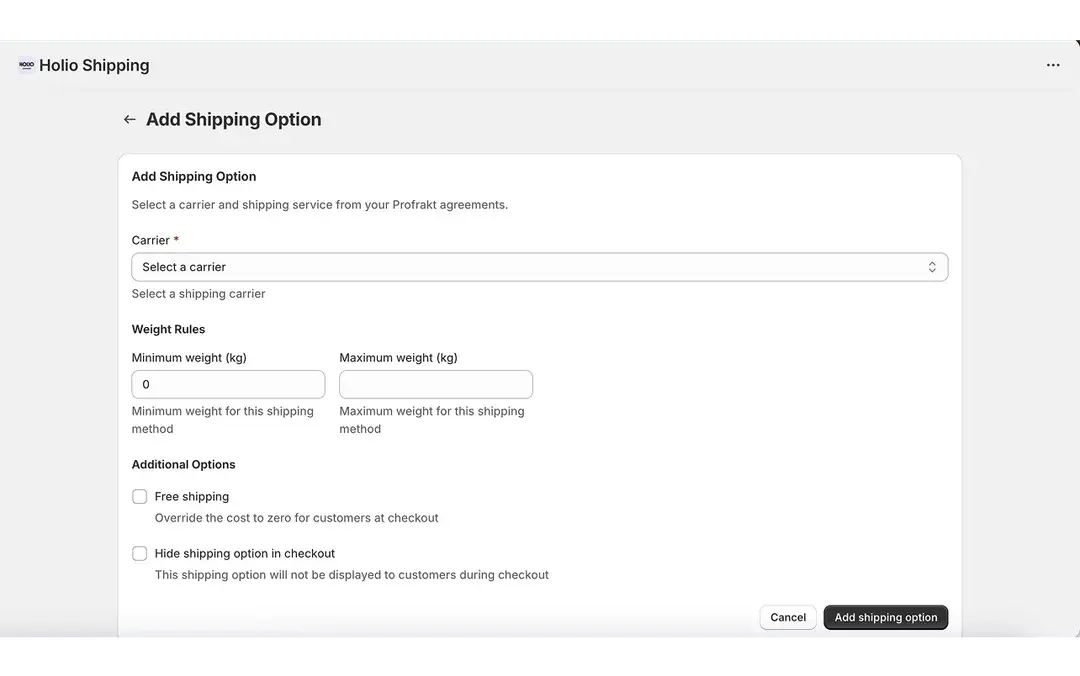Image resolution: width=1080 pixels, height=676 pixels.
Task: Focus the Minimum weight (kg) input field
Action: [x=228, y=384]
